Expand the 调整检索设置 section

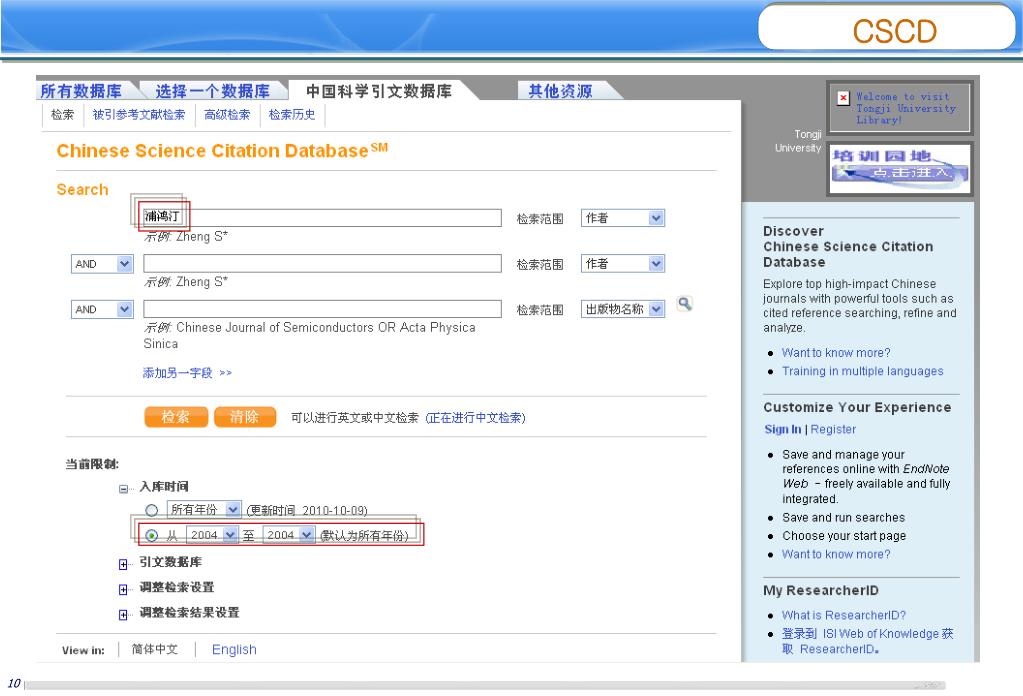(x=124, y=588)
